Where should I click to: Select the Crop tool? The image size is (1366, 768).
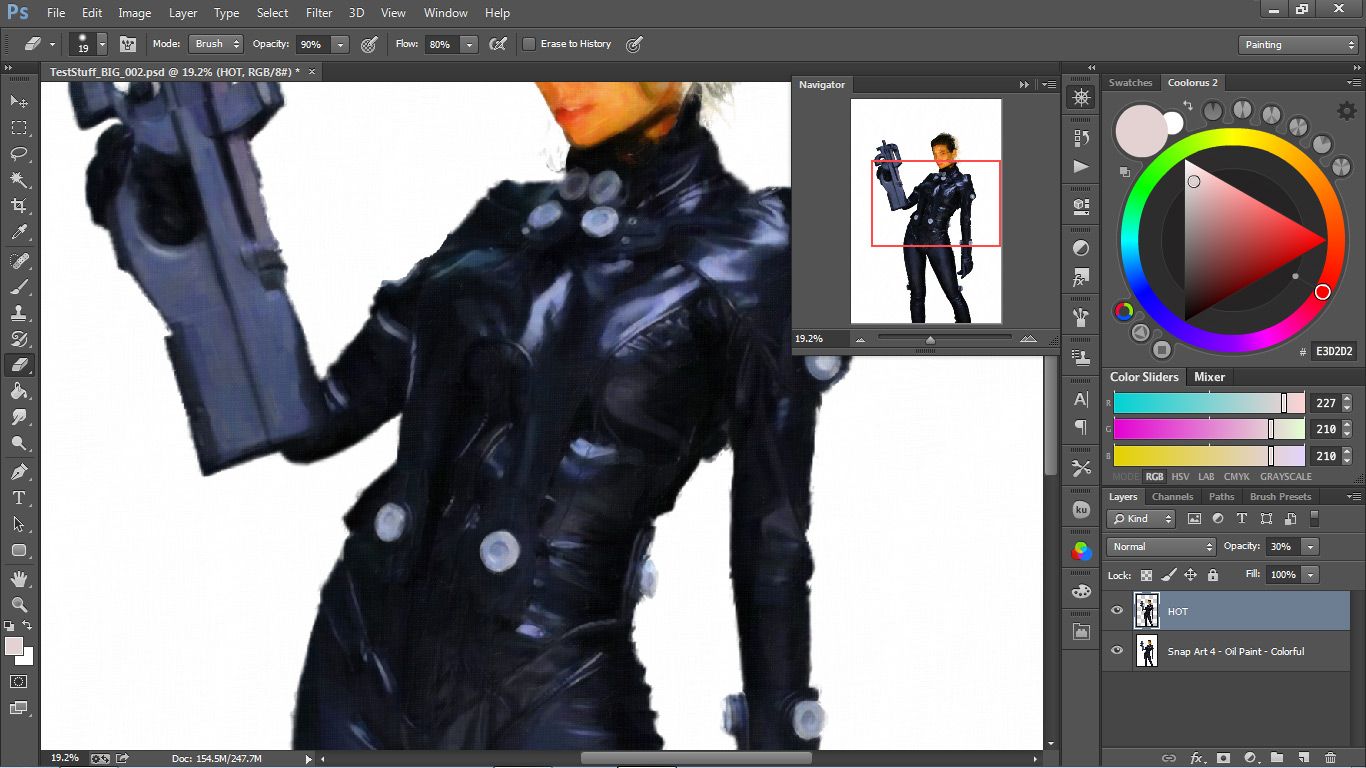click(x=19, y=206)
